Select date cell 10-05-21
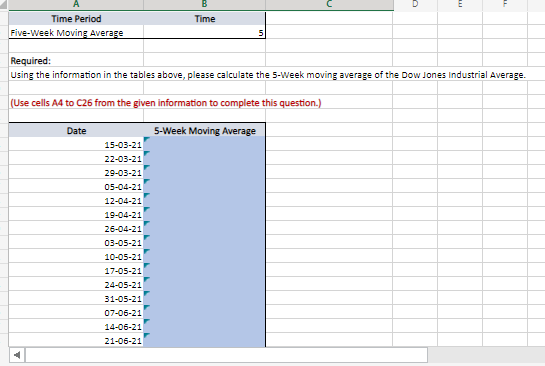 (76, 256)
